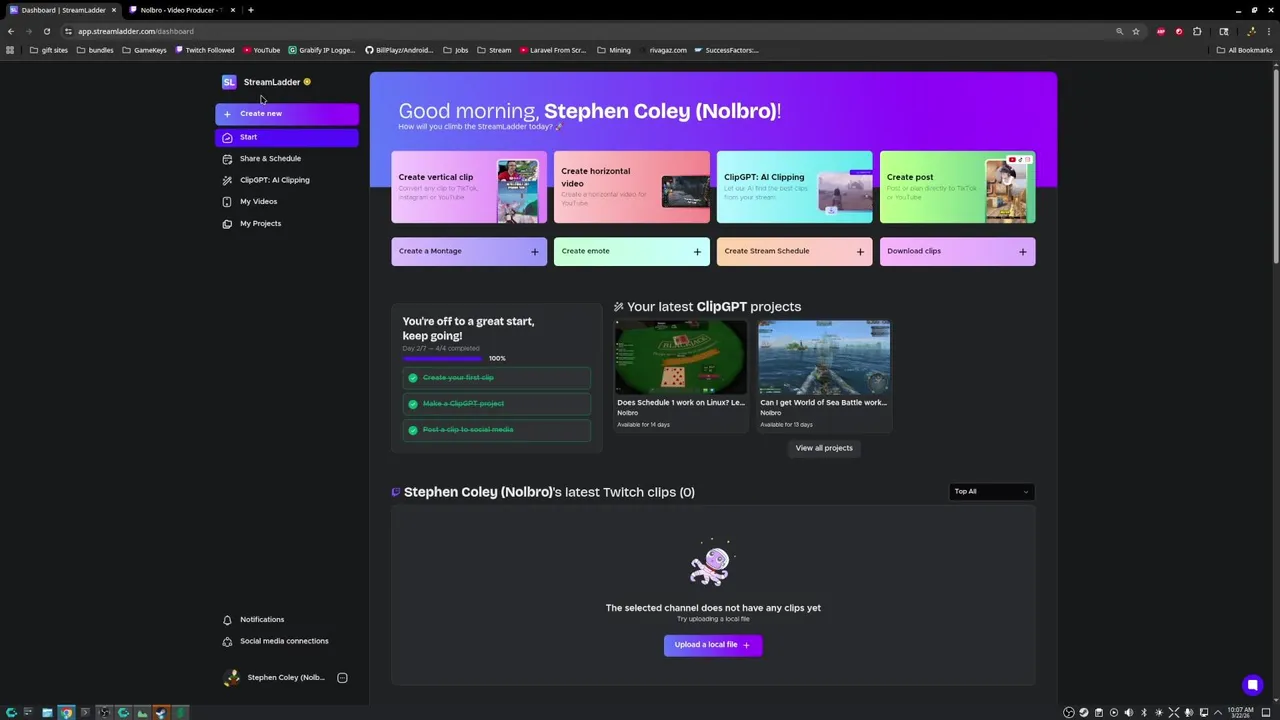Select Start in the sidebar menu
The image size is (1280, 720).
point(287,137)
